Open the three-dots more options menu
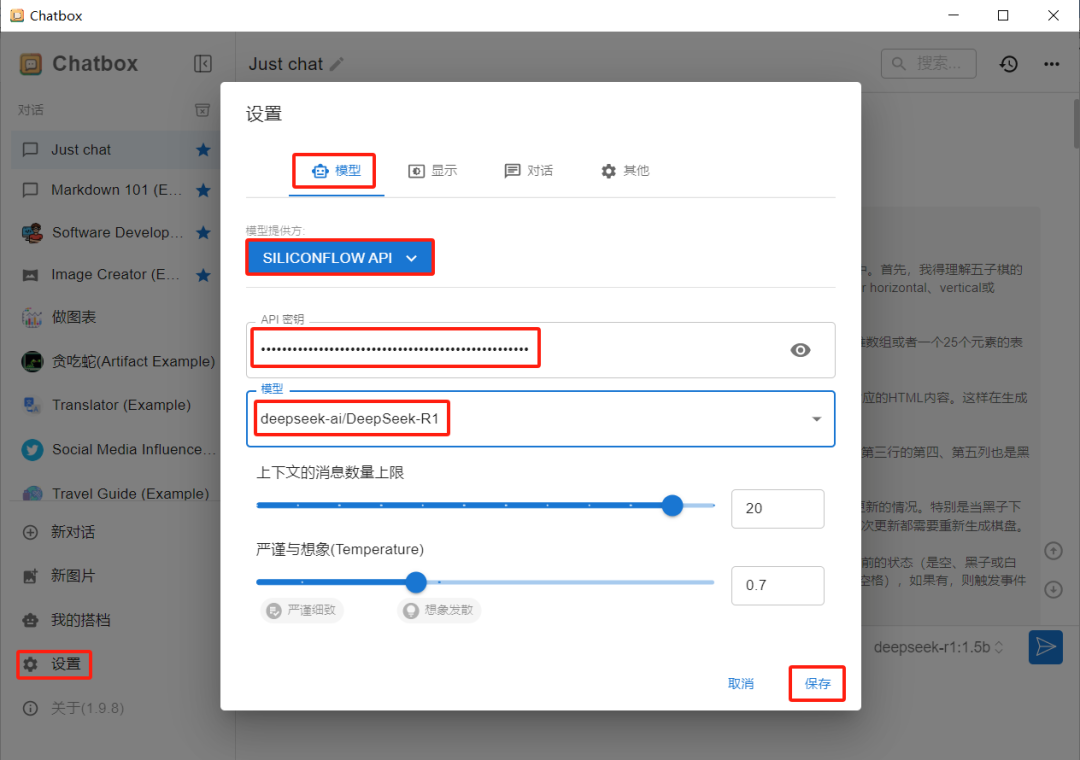Viewport: 1080px width, 760px height. pyautogui.click(x=1051, y=64)
